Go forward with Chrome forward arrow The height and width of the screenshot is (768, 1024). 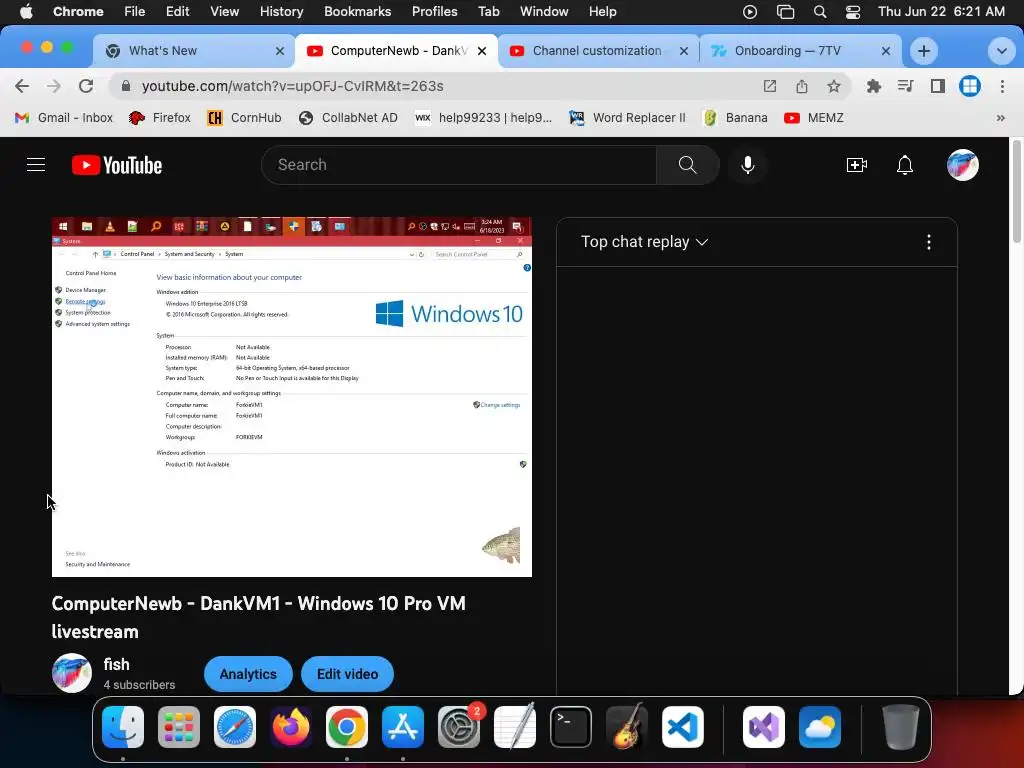[54, 86]
